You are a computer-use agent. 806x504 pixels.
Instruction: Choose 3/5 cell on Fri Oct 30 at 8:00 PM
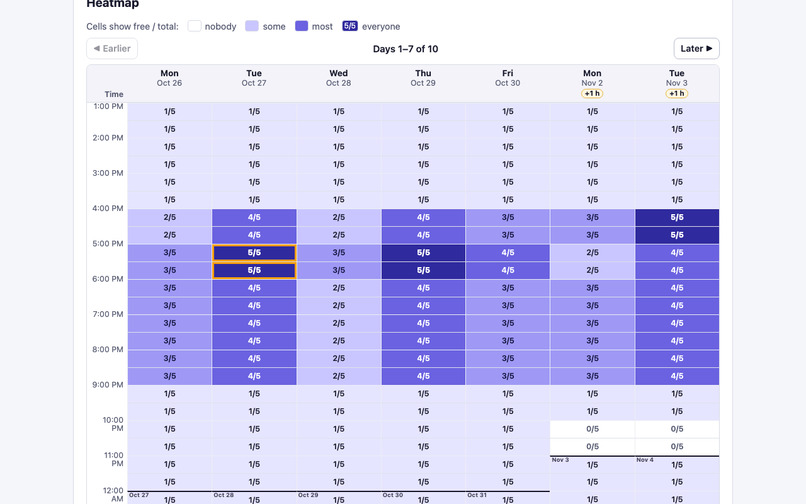click(508, 358)
